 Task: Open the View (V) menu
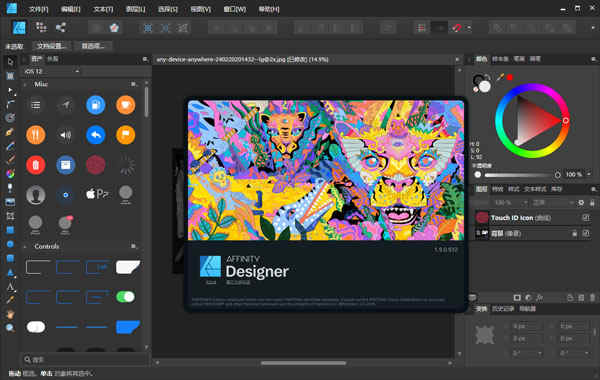click(x=200, y=9)
